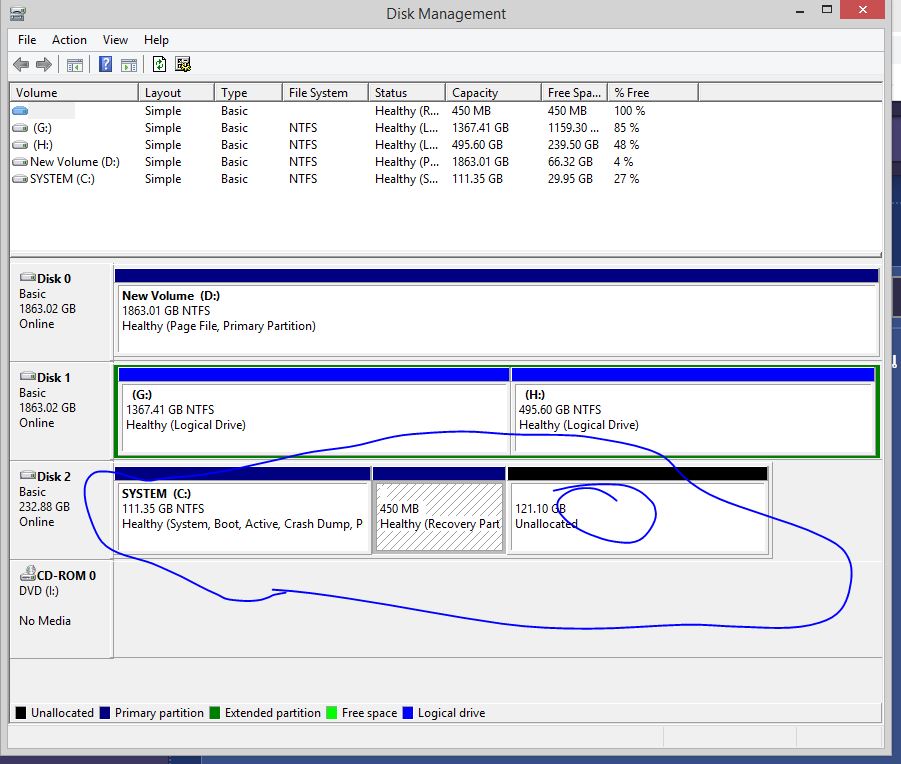Click the Back arrow in the toolbar

tap(21, 64)
